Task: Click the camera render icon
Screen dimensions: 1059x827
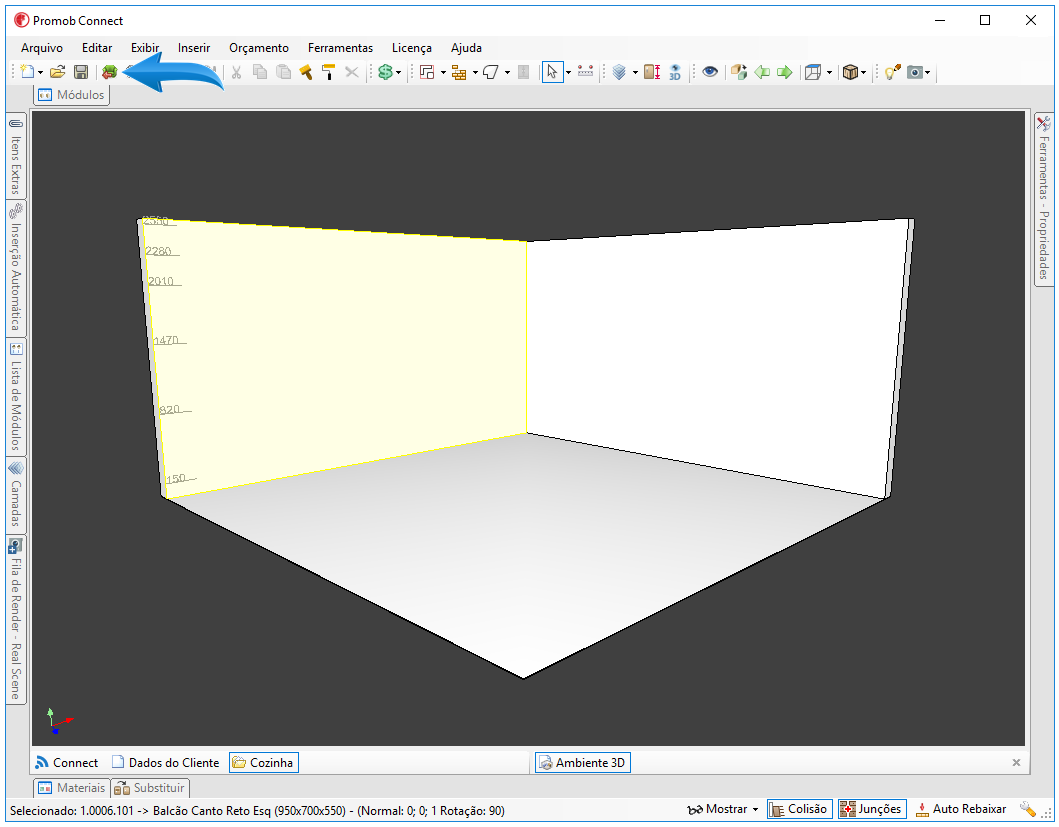Action: [914, 72]
